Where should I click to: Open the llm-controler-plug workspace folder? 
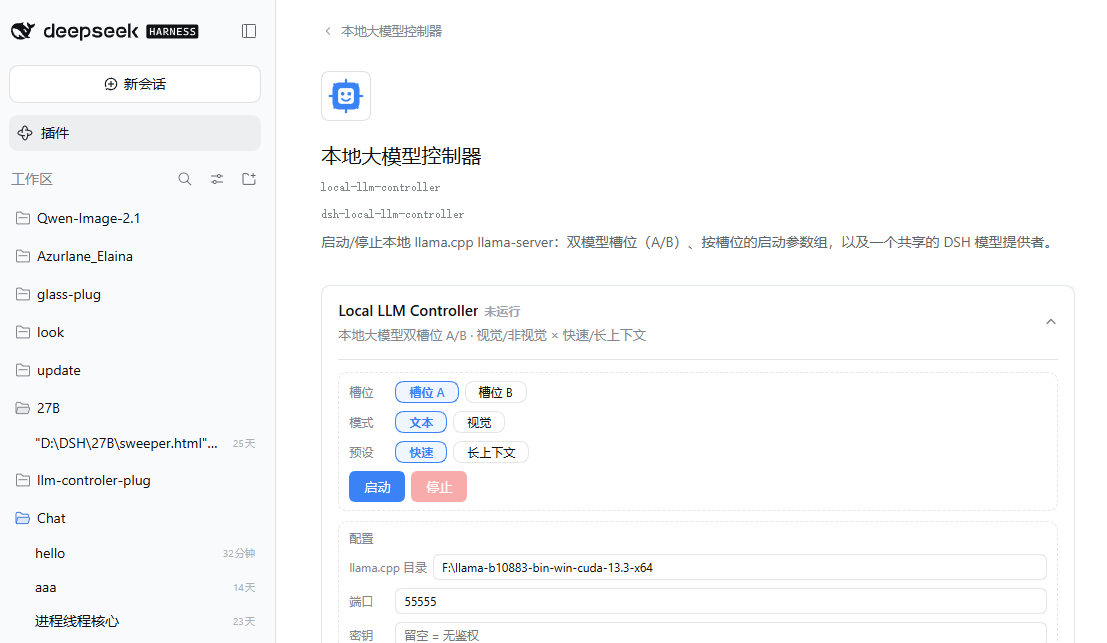(135, 481)
